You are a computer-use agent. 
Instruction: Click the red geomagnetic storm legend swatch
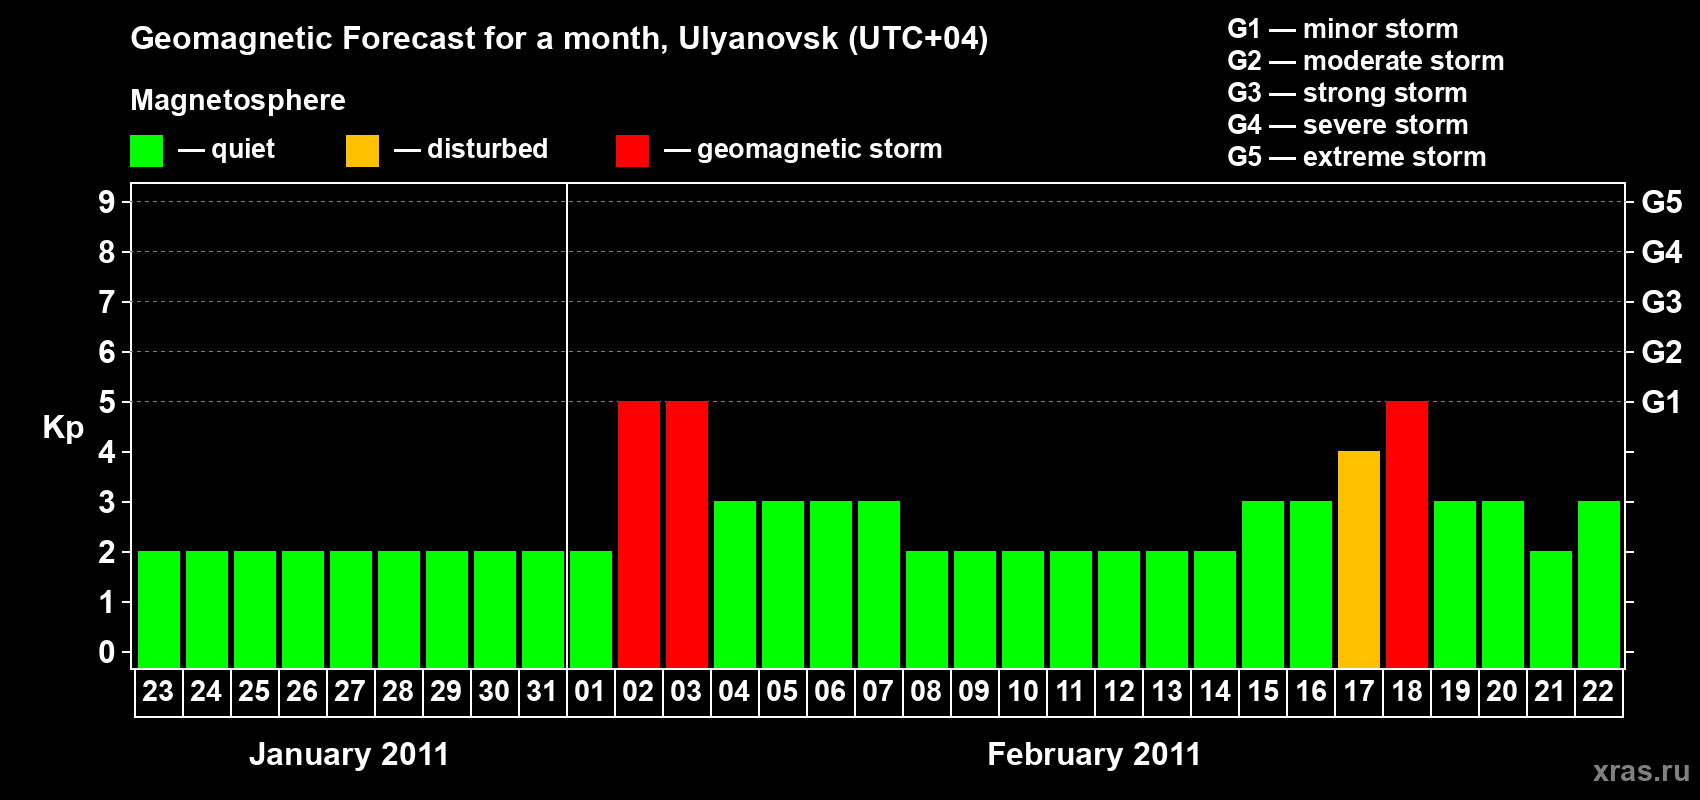click(x=632, y=151)
